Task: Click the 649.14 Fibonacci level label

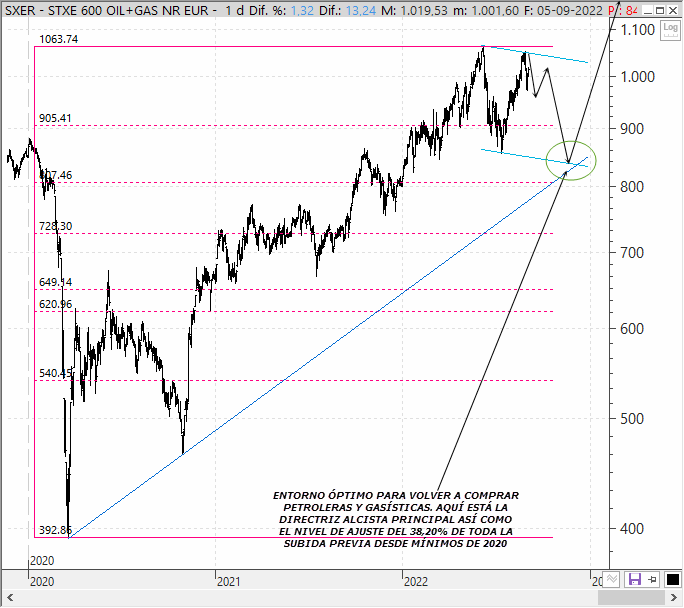Action: point(55,282)
